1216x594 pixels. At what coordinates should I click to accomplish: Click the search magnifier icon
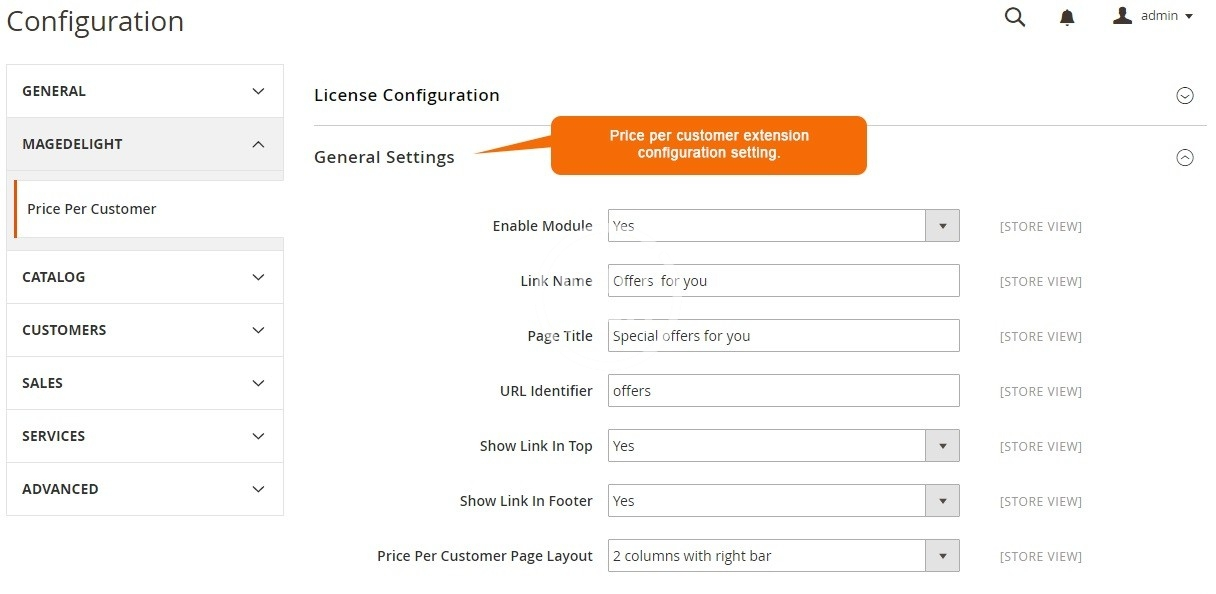tap(1014, 17)
